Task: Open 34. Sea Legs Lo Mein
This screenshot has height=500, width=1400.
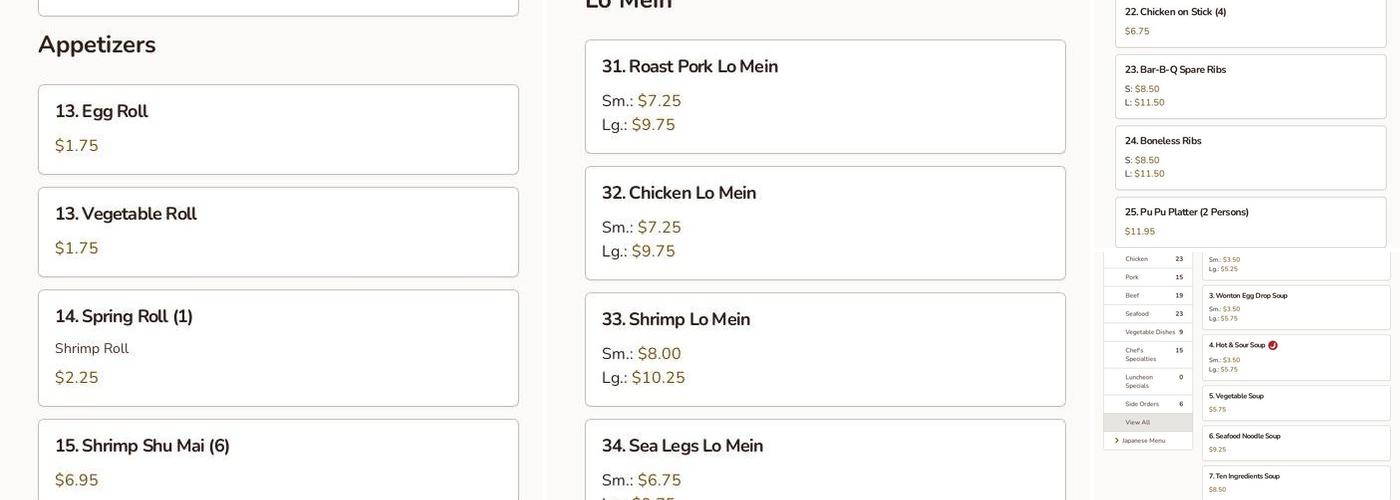Action: (x=825, y=460)
